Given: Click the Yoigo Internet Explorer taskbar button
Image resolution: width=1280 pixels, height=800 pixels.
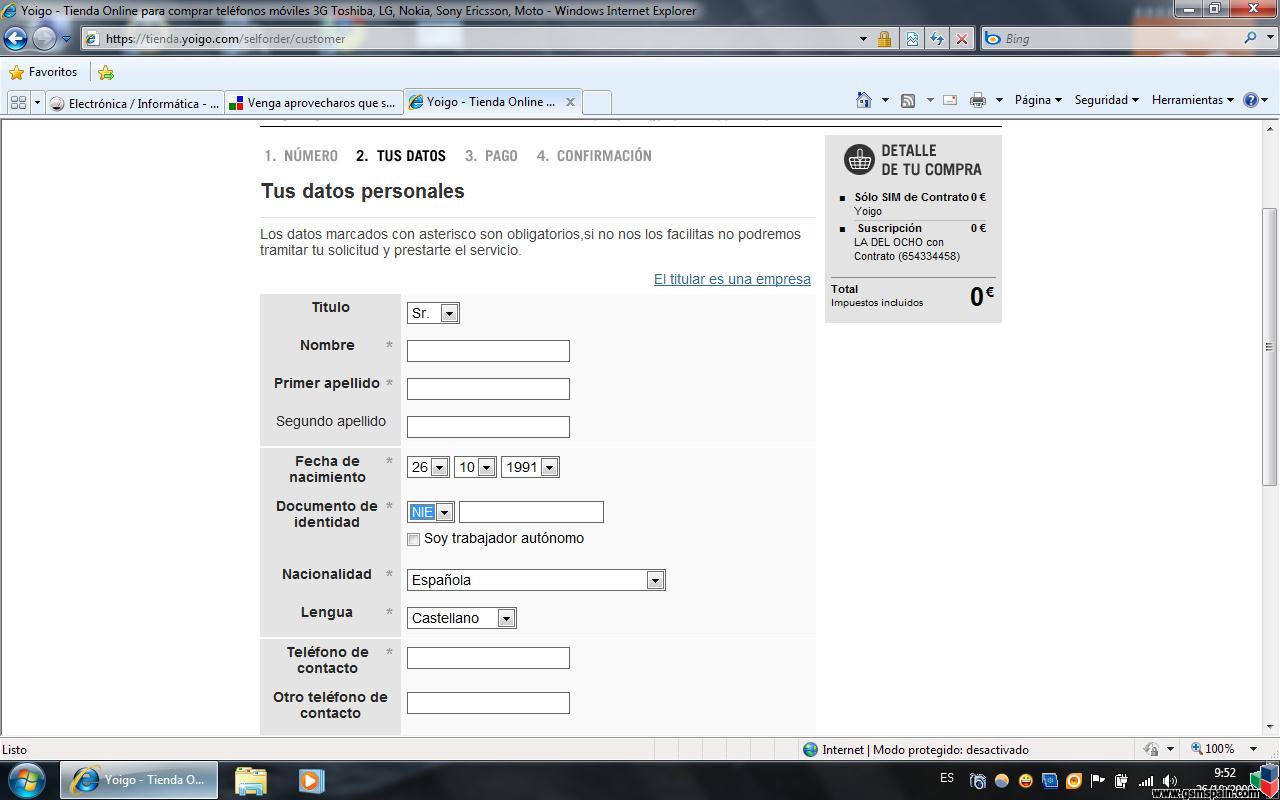Looking at the screenshot, I should [x=139, y=780].
